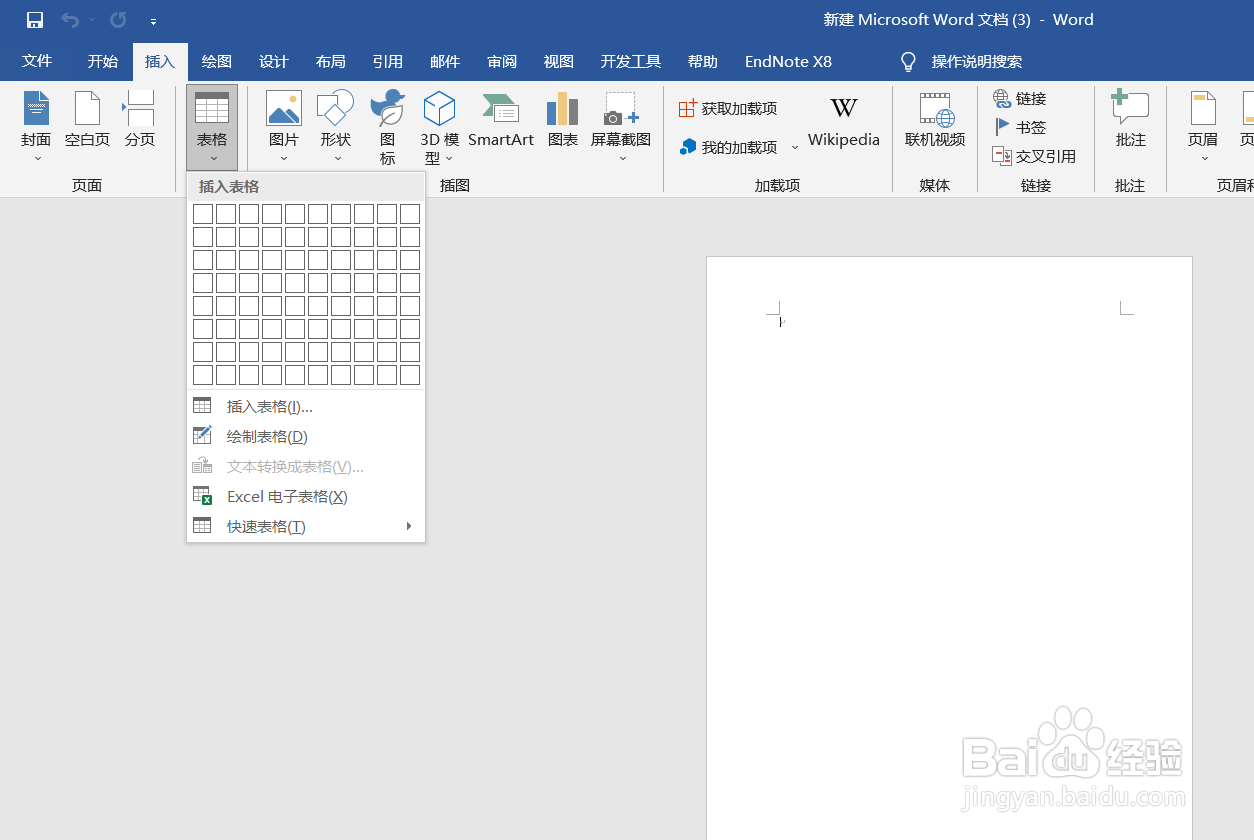Open the 快速表格 submenu
Viewport: 1254px width, 840px height.
click(x=265, y=525)
